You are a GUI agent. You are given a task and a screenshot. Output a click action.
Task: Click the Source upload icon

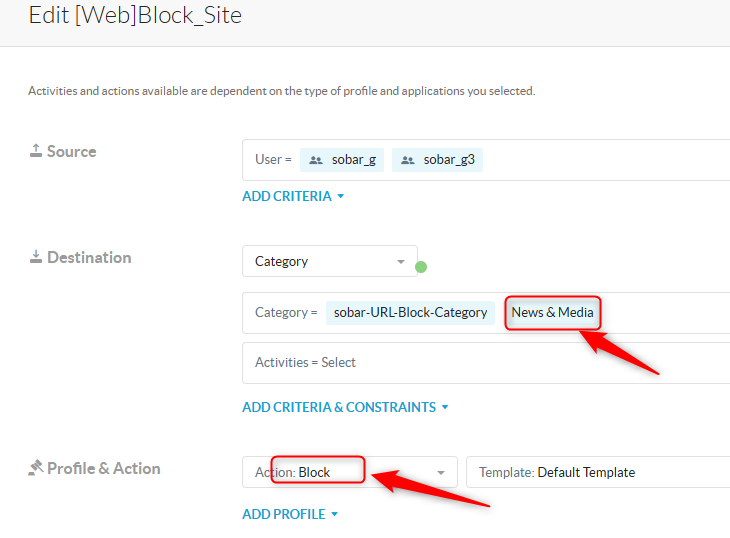(x=36, y=150)
